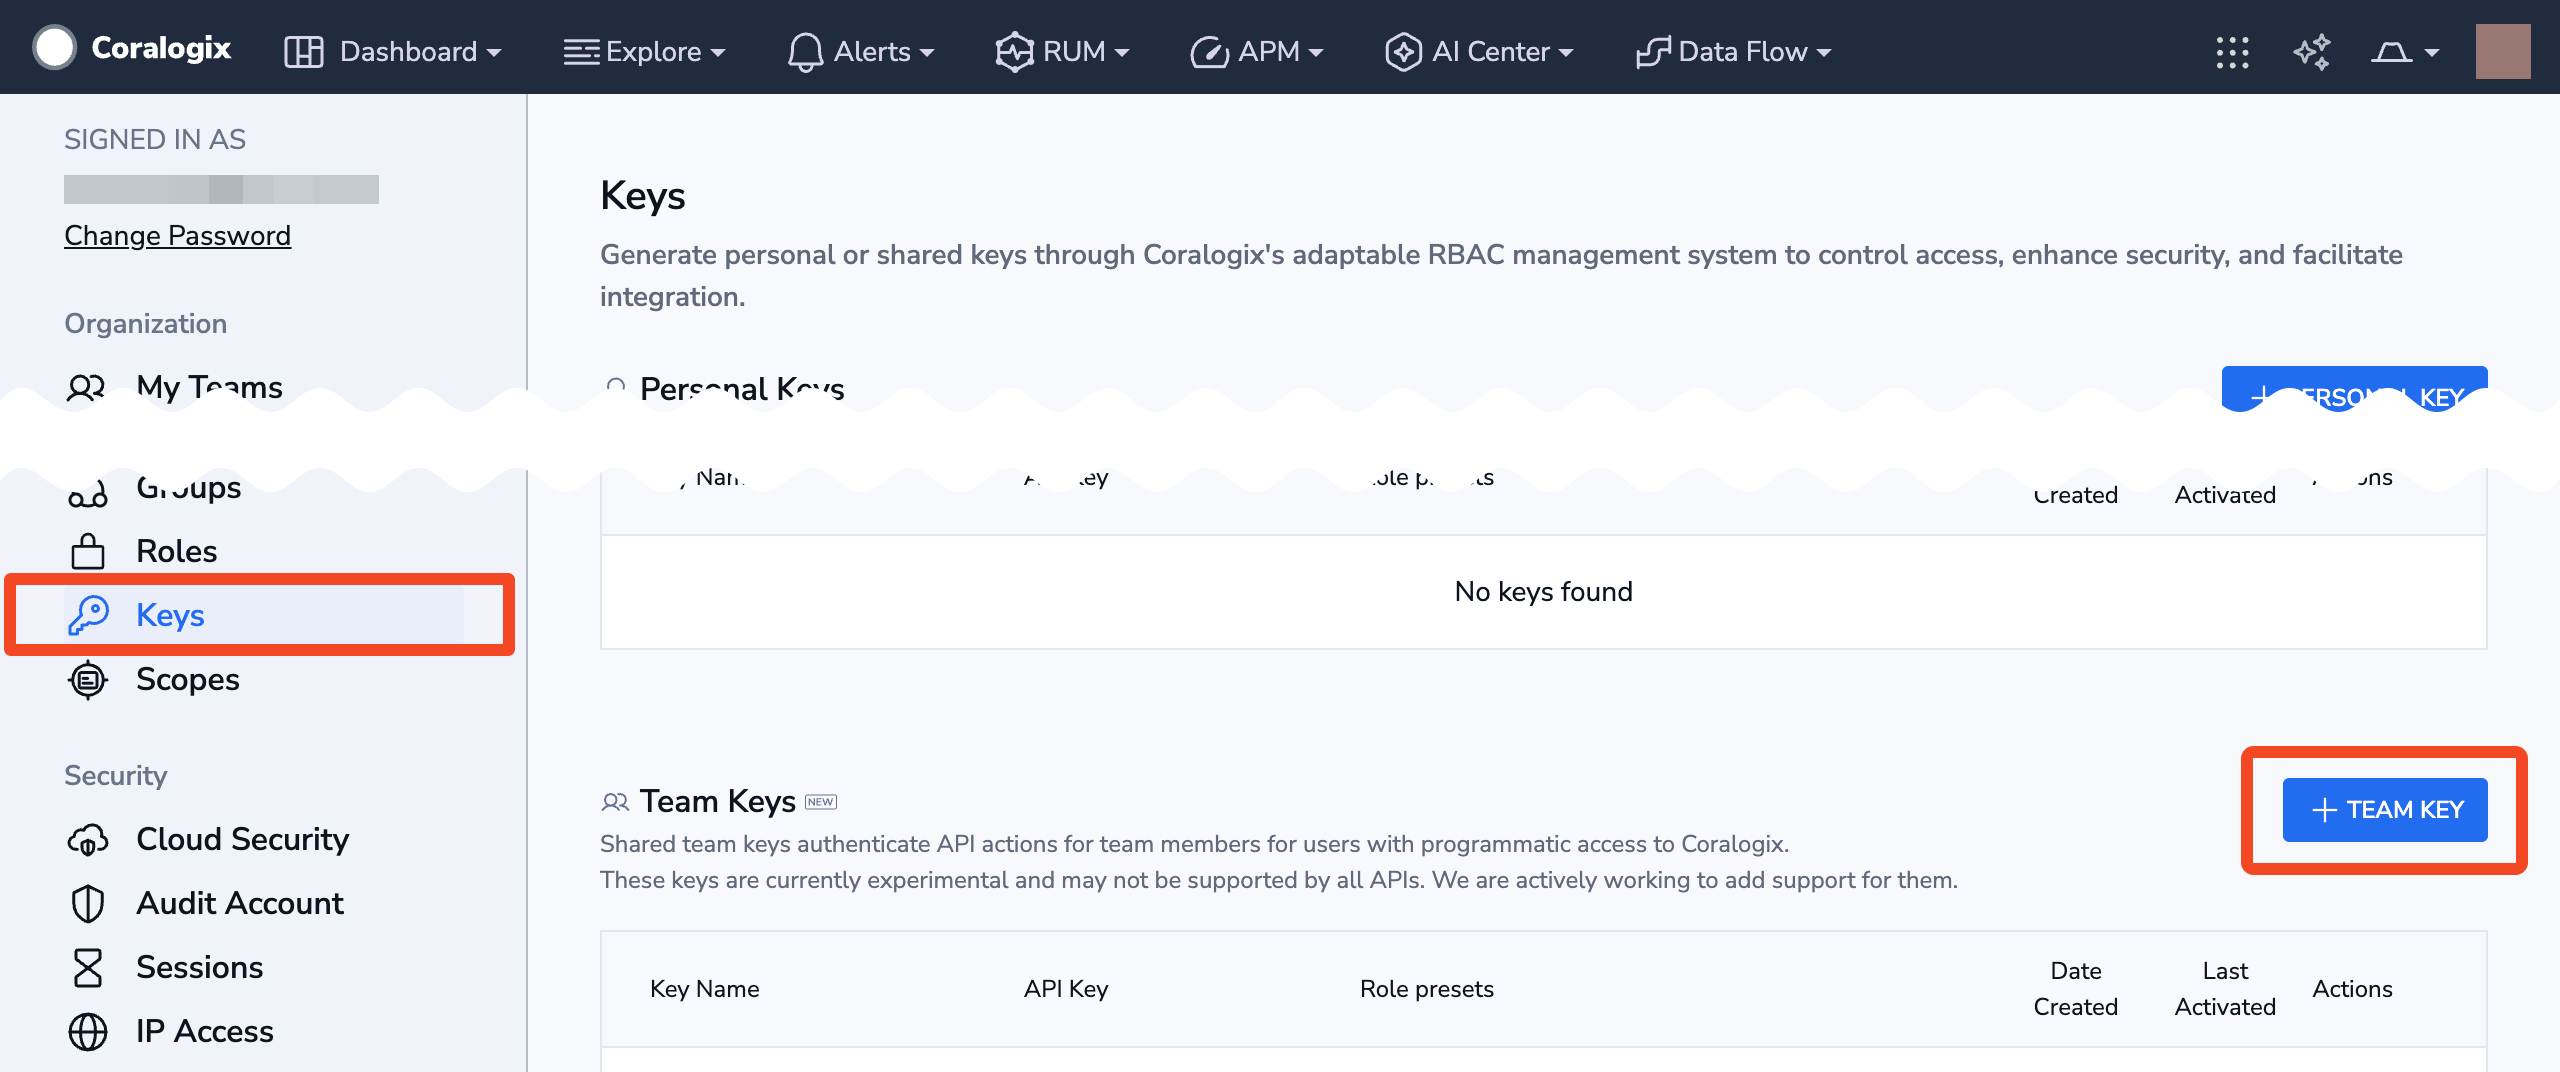The image size is (2560, 1072).
Task: Expand the Alerts dropdown arrow
Action: [x=927, y=53]
